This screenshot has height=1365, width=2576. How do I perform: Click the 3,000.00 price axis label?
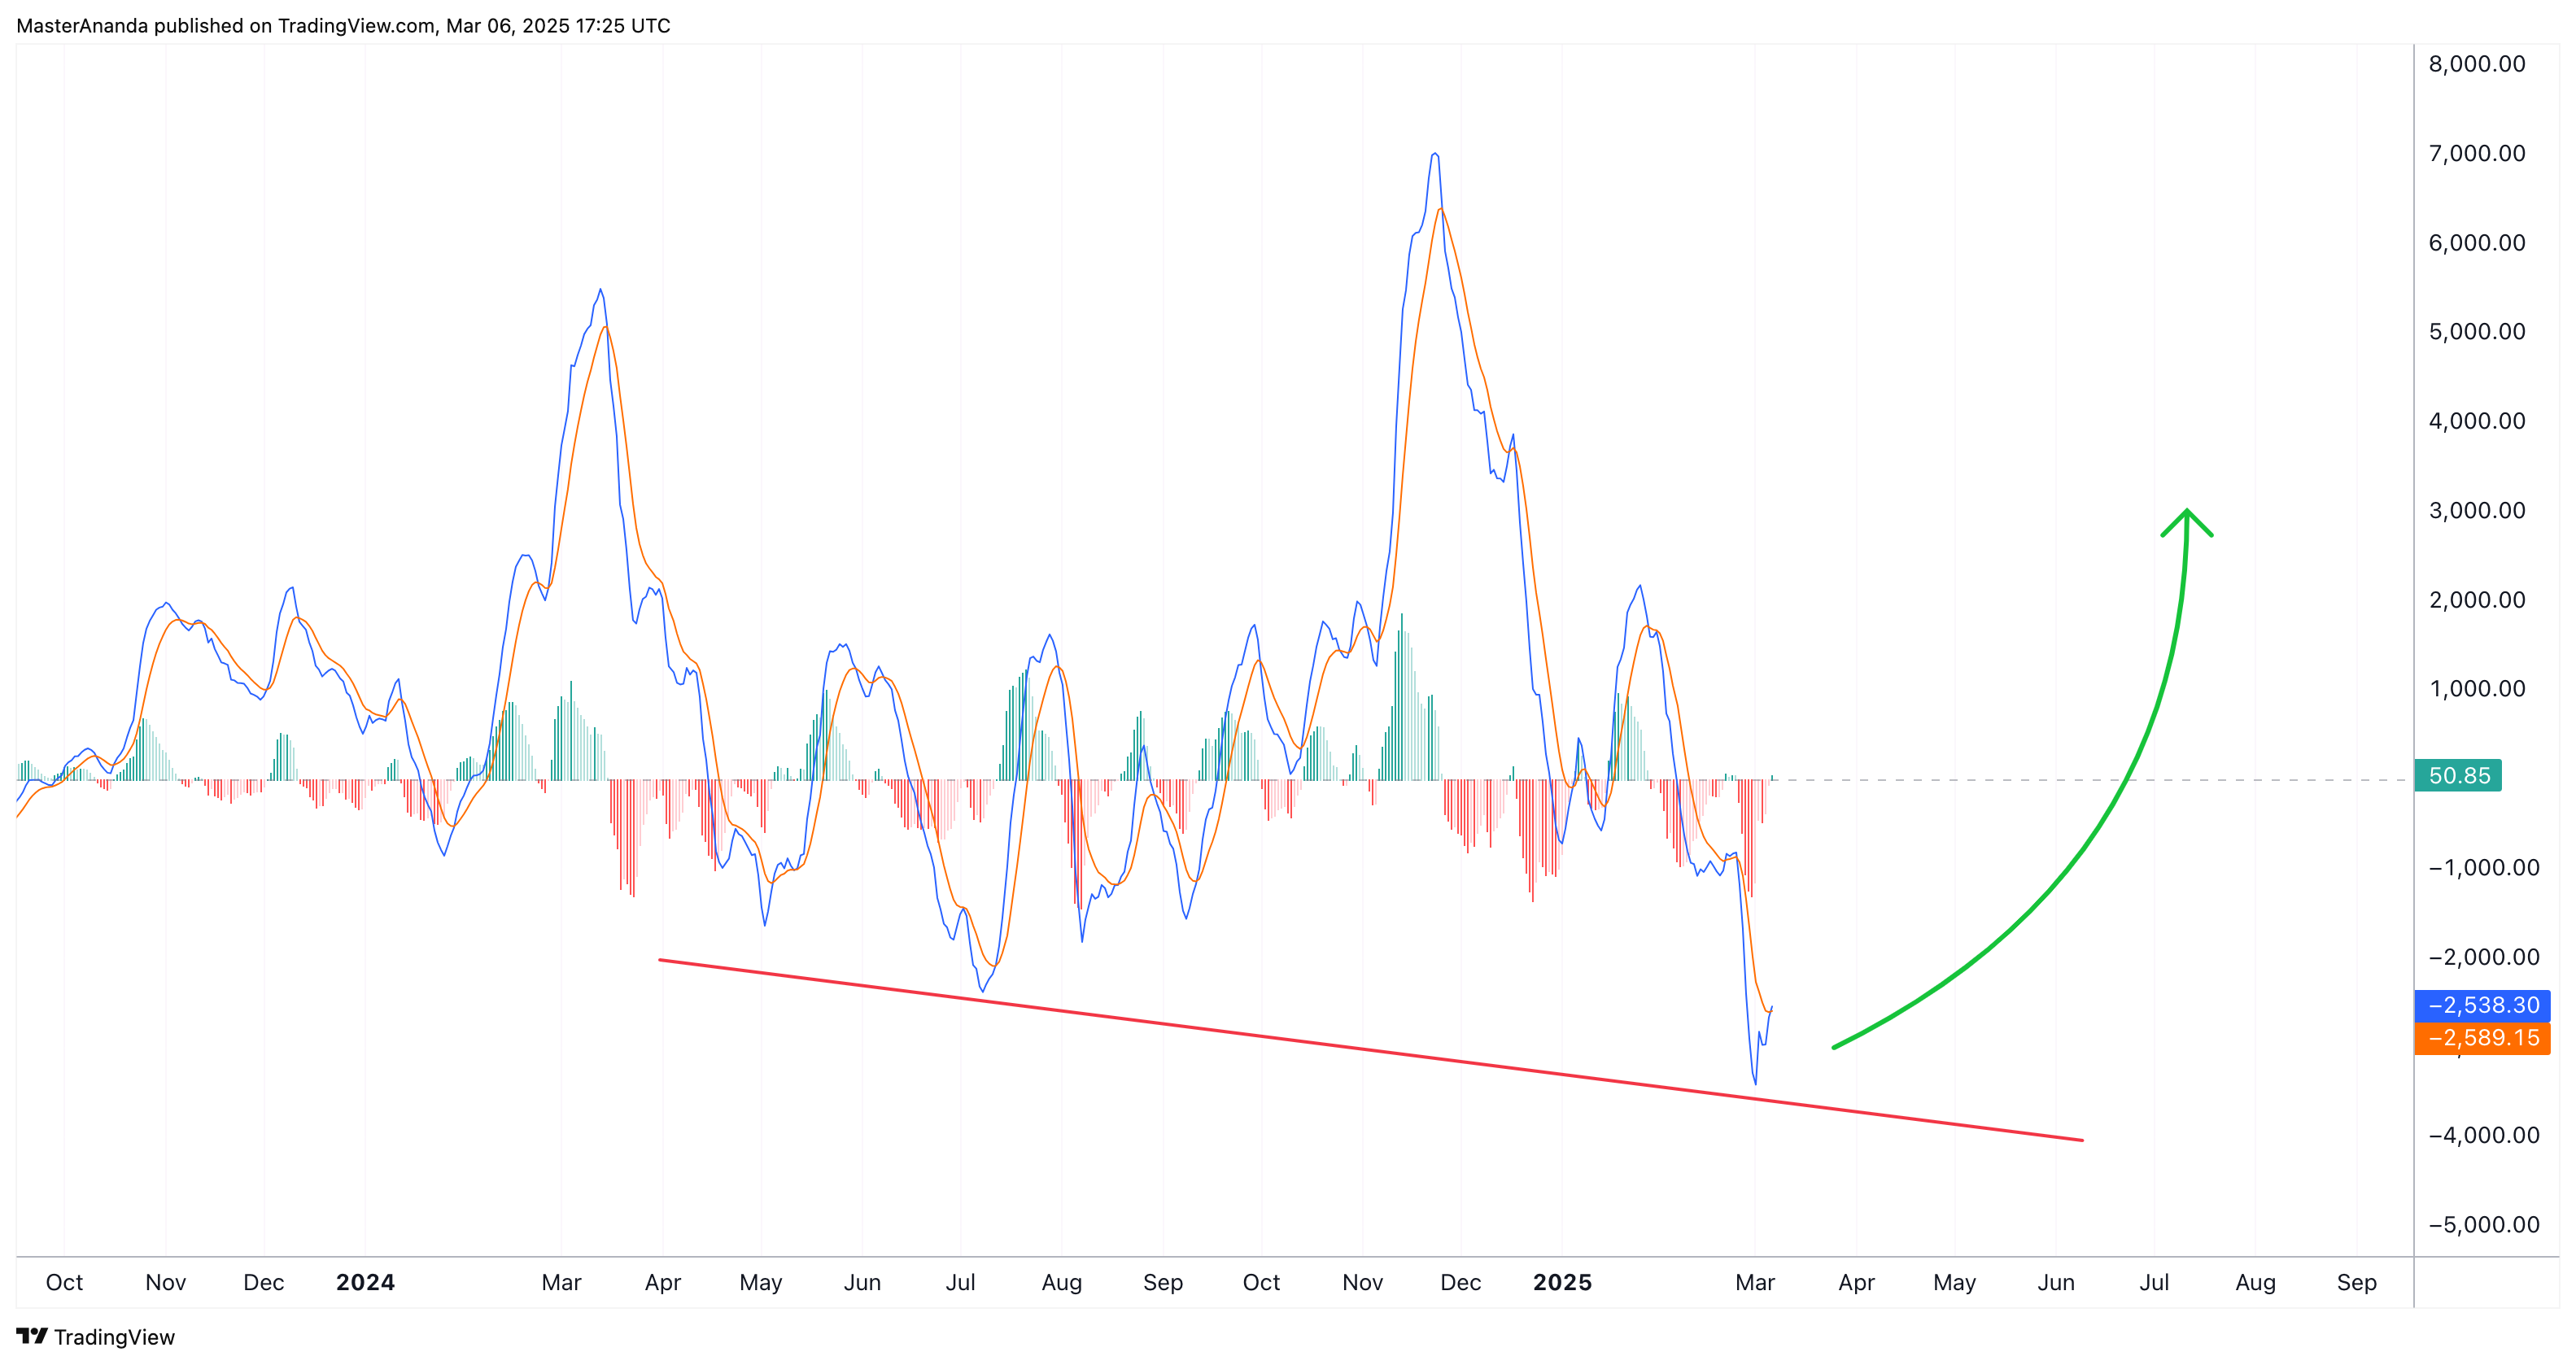point(2477,510)
